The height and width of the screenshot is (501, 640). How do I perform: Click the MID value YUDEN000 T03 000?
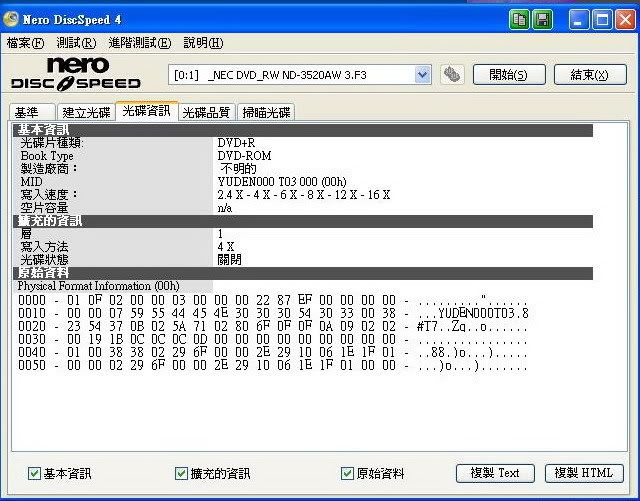tap(282, 182)
